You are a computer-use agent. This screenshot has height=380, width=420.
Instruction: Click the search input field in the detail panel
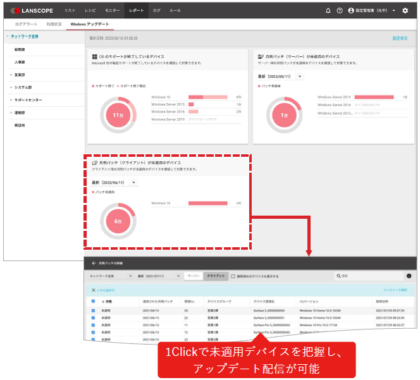coord(368,276)
